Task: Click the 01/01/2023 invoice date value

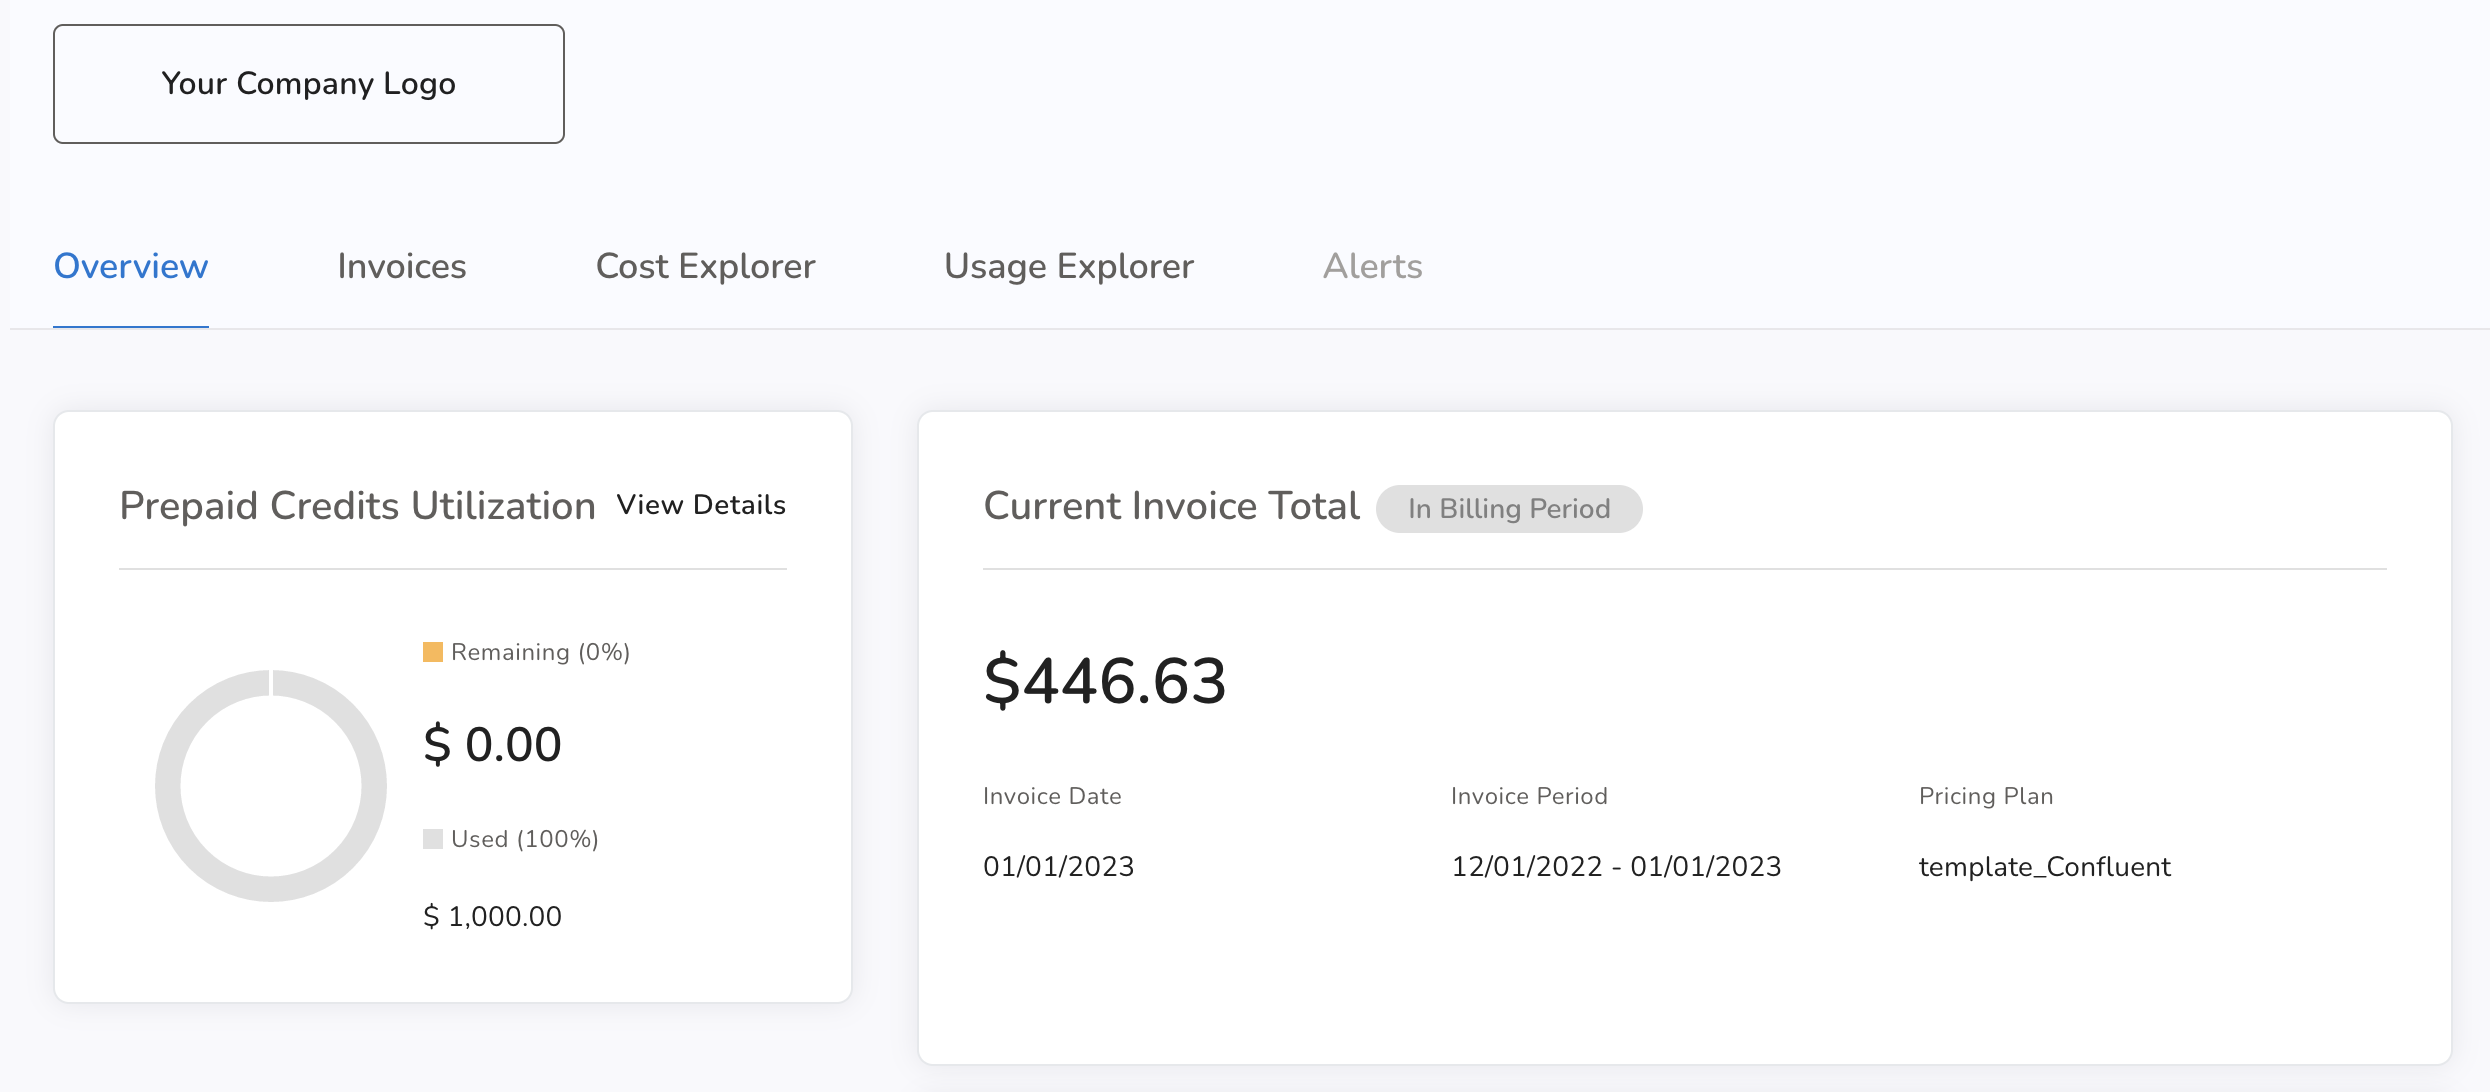Action: pos(1058,867)
